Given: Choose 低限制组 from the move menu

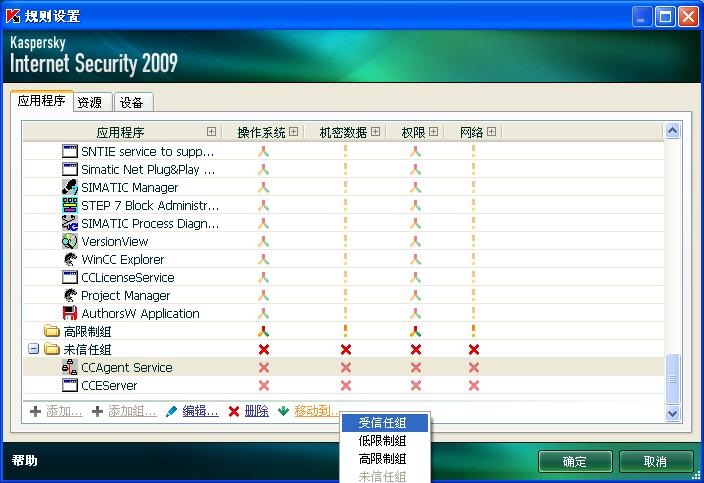Looking at the screenshot, I should point(386,441).
